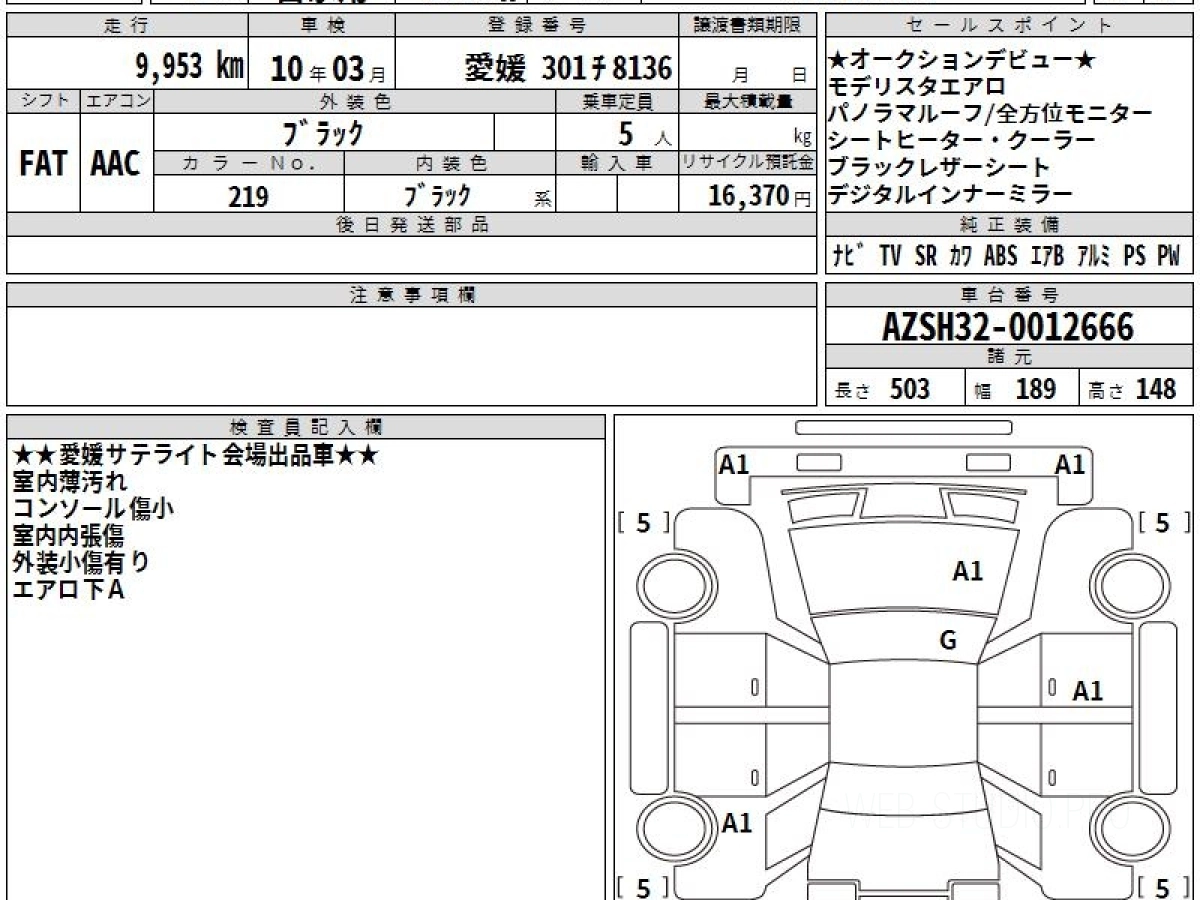Viewport: 1200px width, 900px height.
Task: Select the ブラックレザーシート line
Action: click(x=940, y=167)
